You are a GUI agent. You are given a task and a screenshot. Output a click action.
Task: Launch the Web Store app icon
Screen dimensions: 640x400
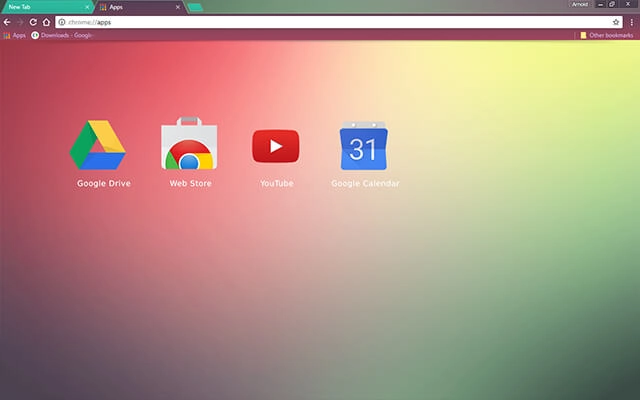[189, 143]
